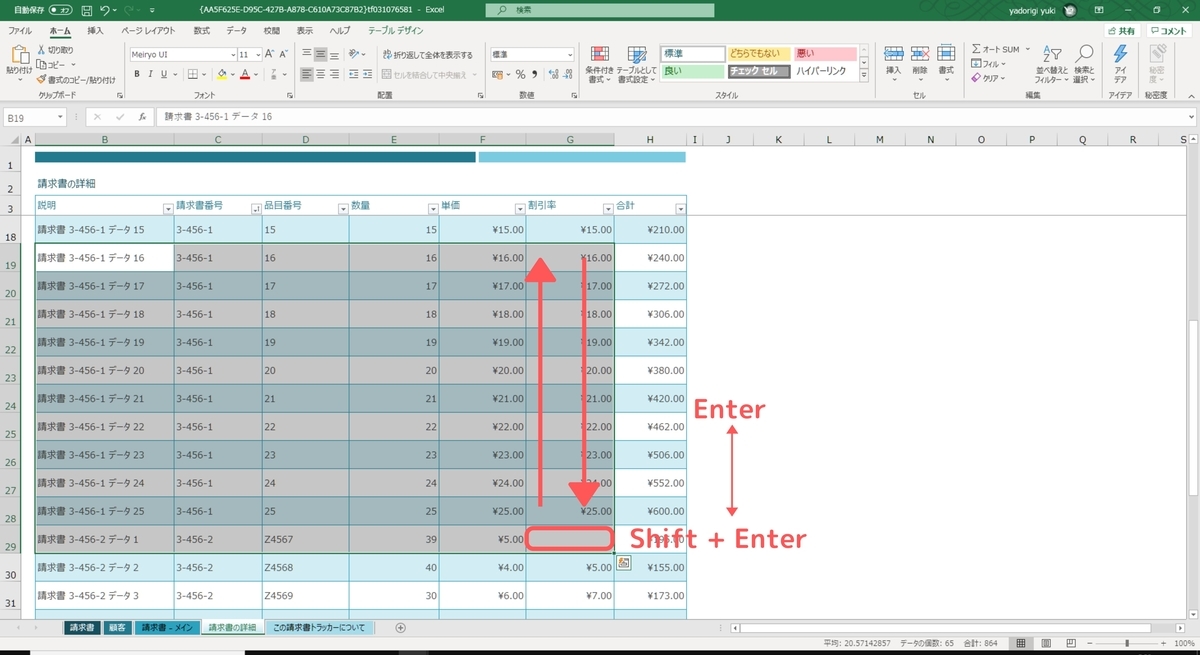This screenshot has width=1200, height=655.
Task: Toggle the AutoSave (自動保存) switch
Action: [60, 10]
